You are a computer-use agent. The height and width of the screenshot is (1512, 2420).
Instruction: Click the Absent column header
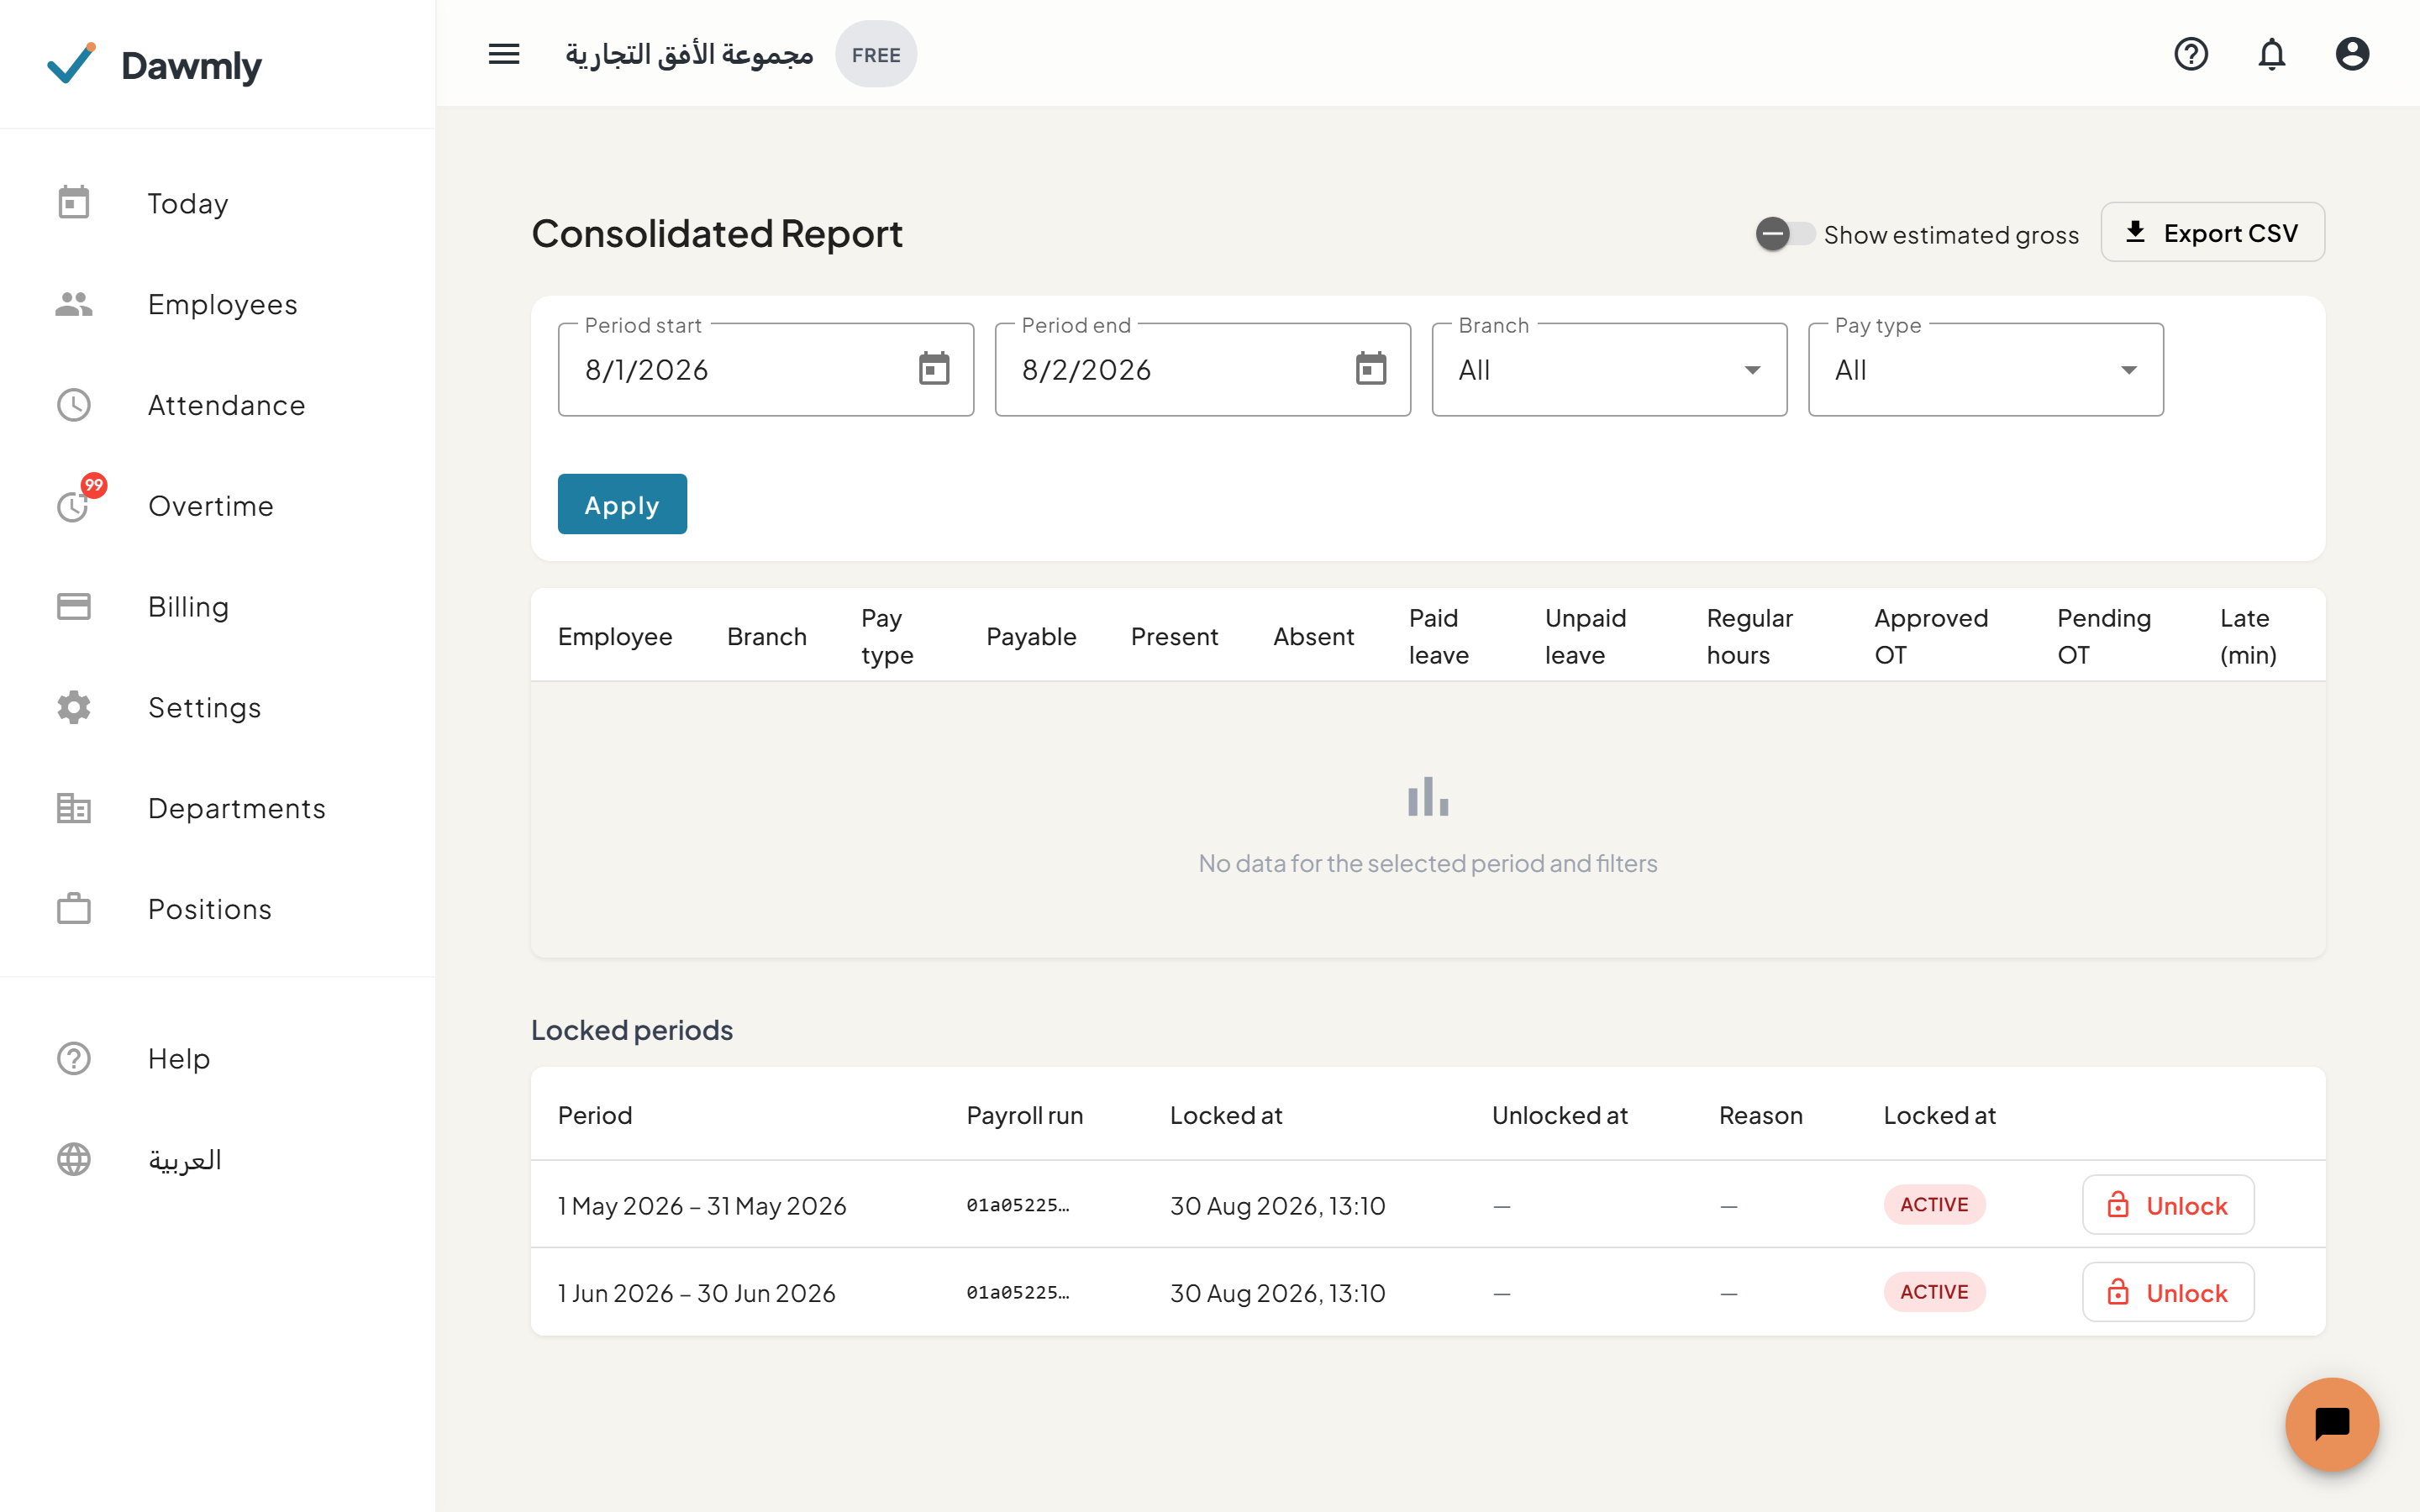(1313, 637)
